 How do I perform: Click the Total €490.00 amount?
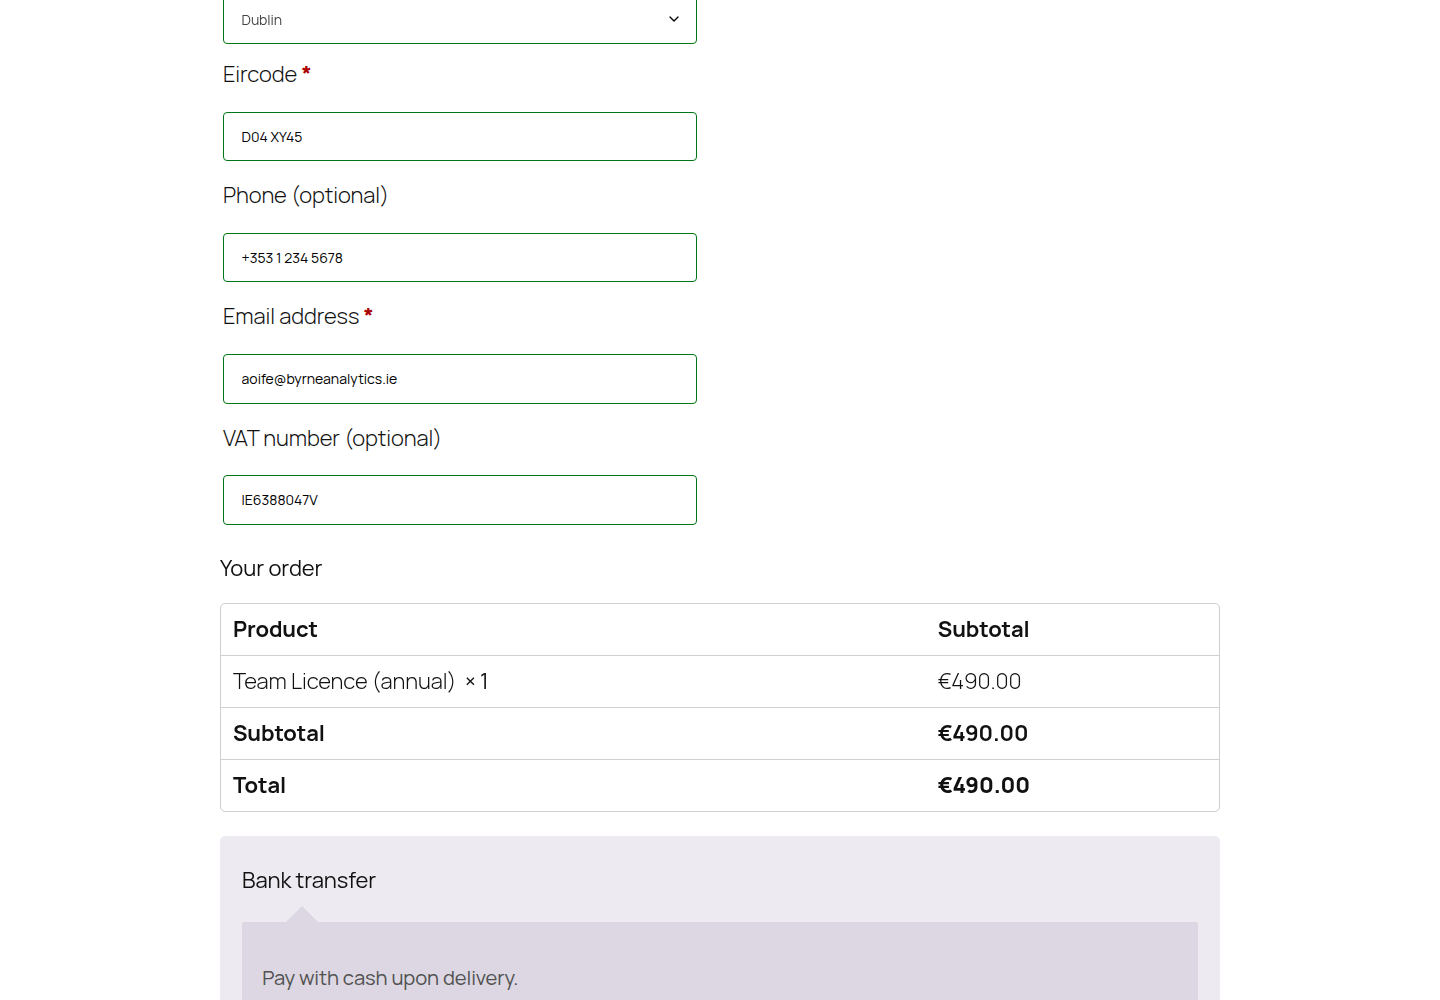(x=984, y=786)
